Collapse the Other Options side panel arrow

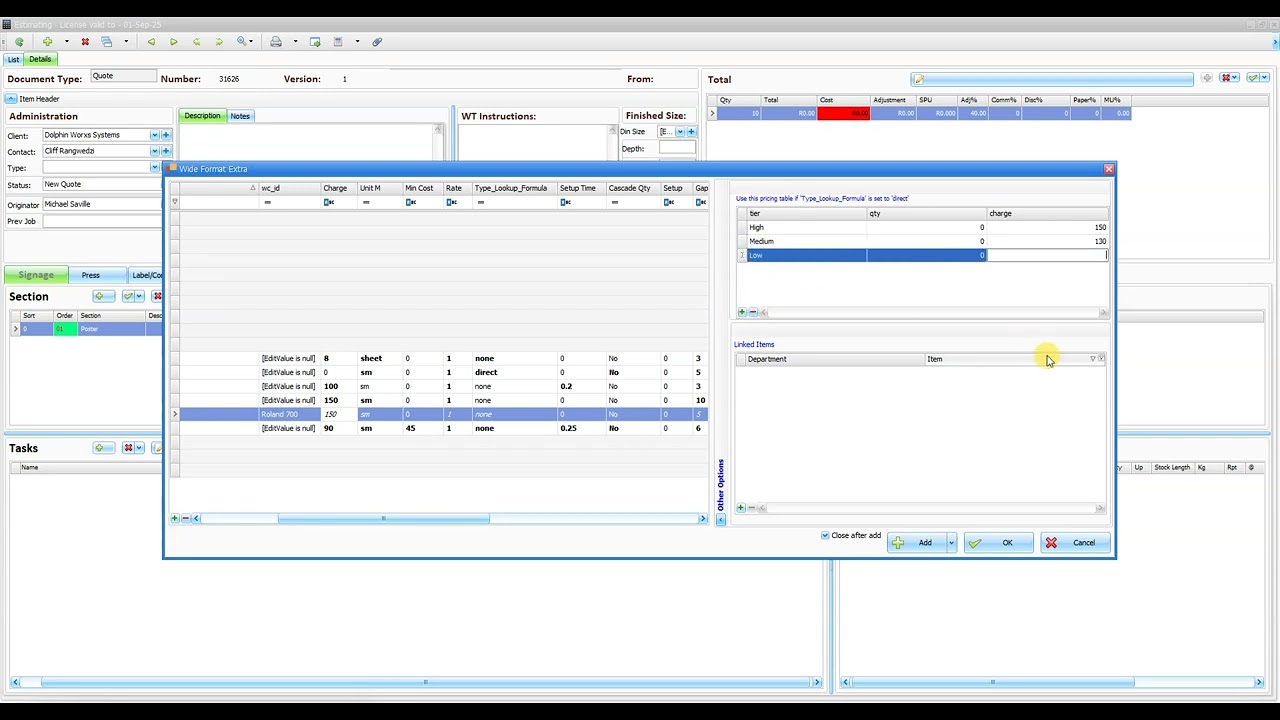pos(720,520)
